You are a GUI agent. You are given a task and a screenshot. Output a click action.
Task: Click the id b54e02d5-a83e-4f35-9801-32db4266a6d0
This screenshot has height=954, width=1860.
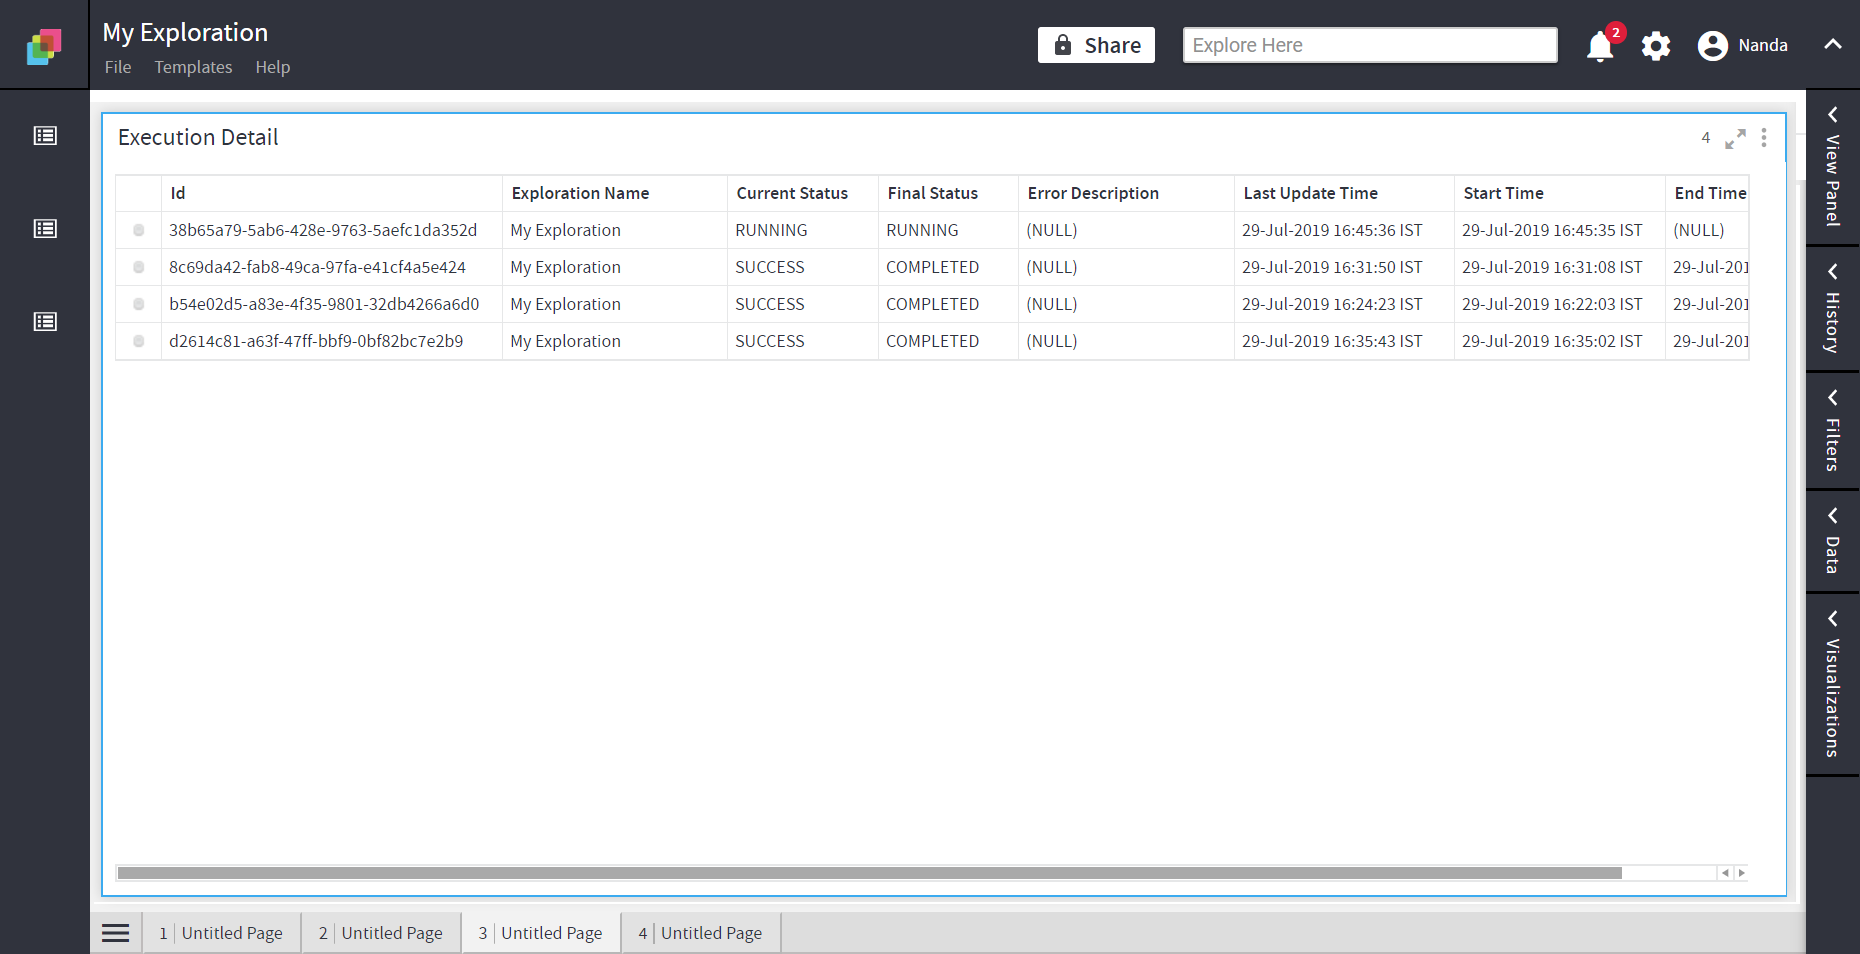(x=324, y=304)
